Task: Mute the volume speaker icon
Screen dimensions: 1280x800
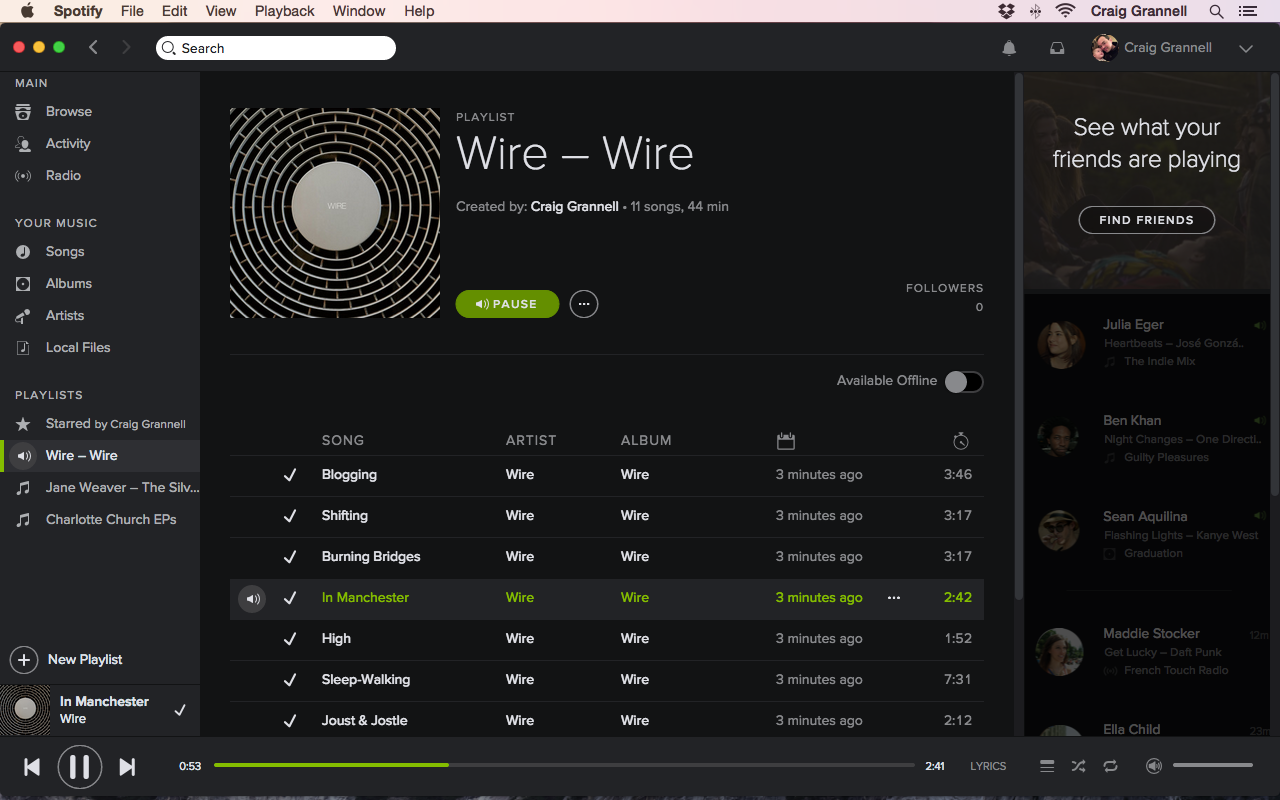Action: pos(1154,766)
